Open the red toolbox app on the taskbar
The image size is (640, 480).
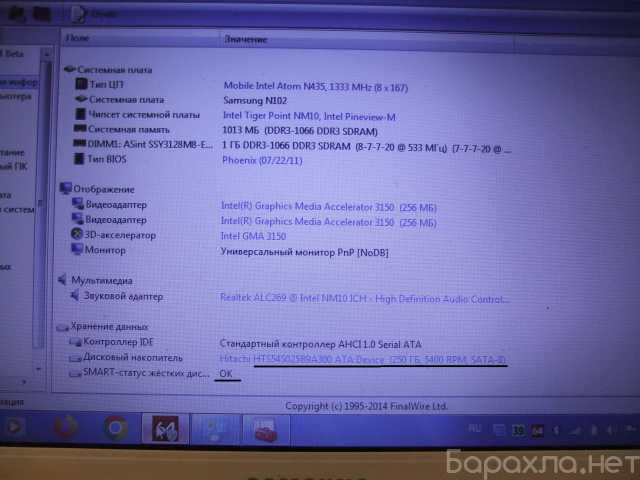(266, 430)
